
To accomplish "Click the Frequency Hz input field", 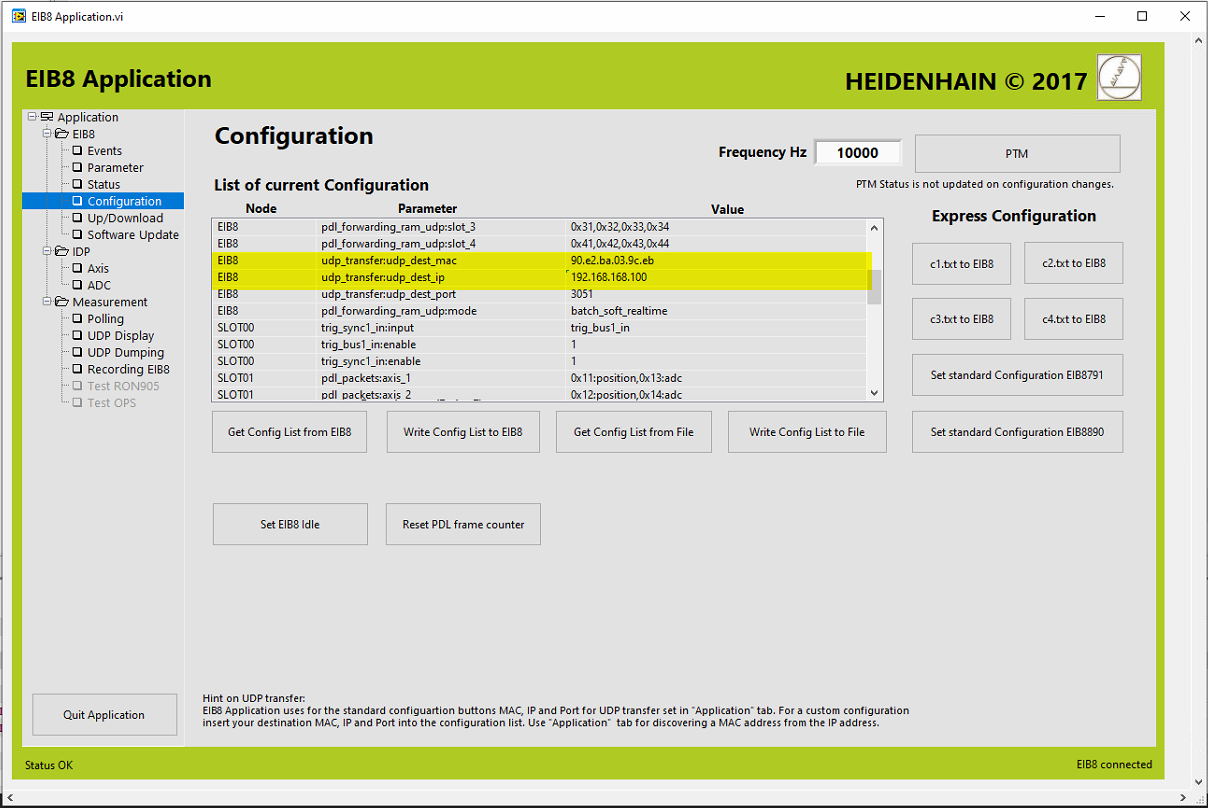I will 858,153.
